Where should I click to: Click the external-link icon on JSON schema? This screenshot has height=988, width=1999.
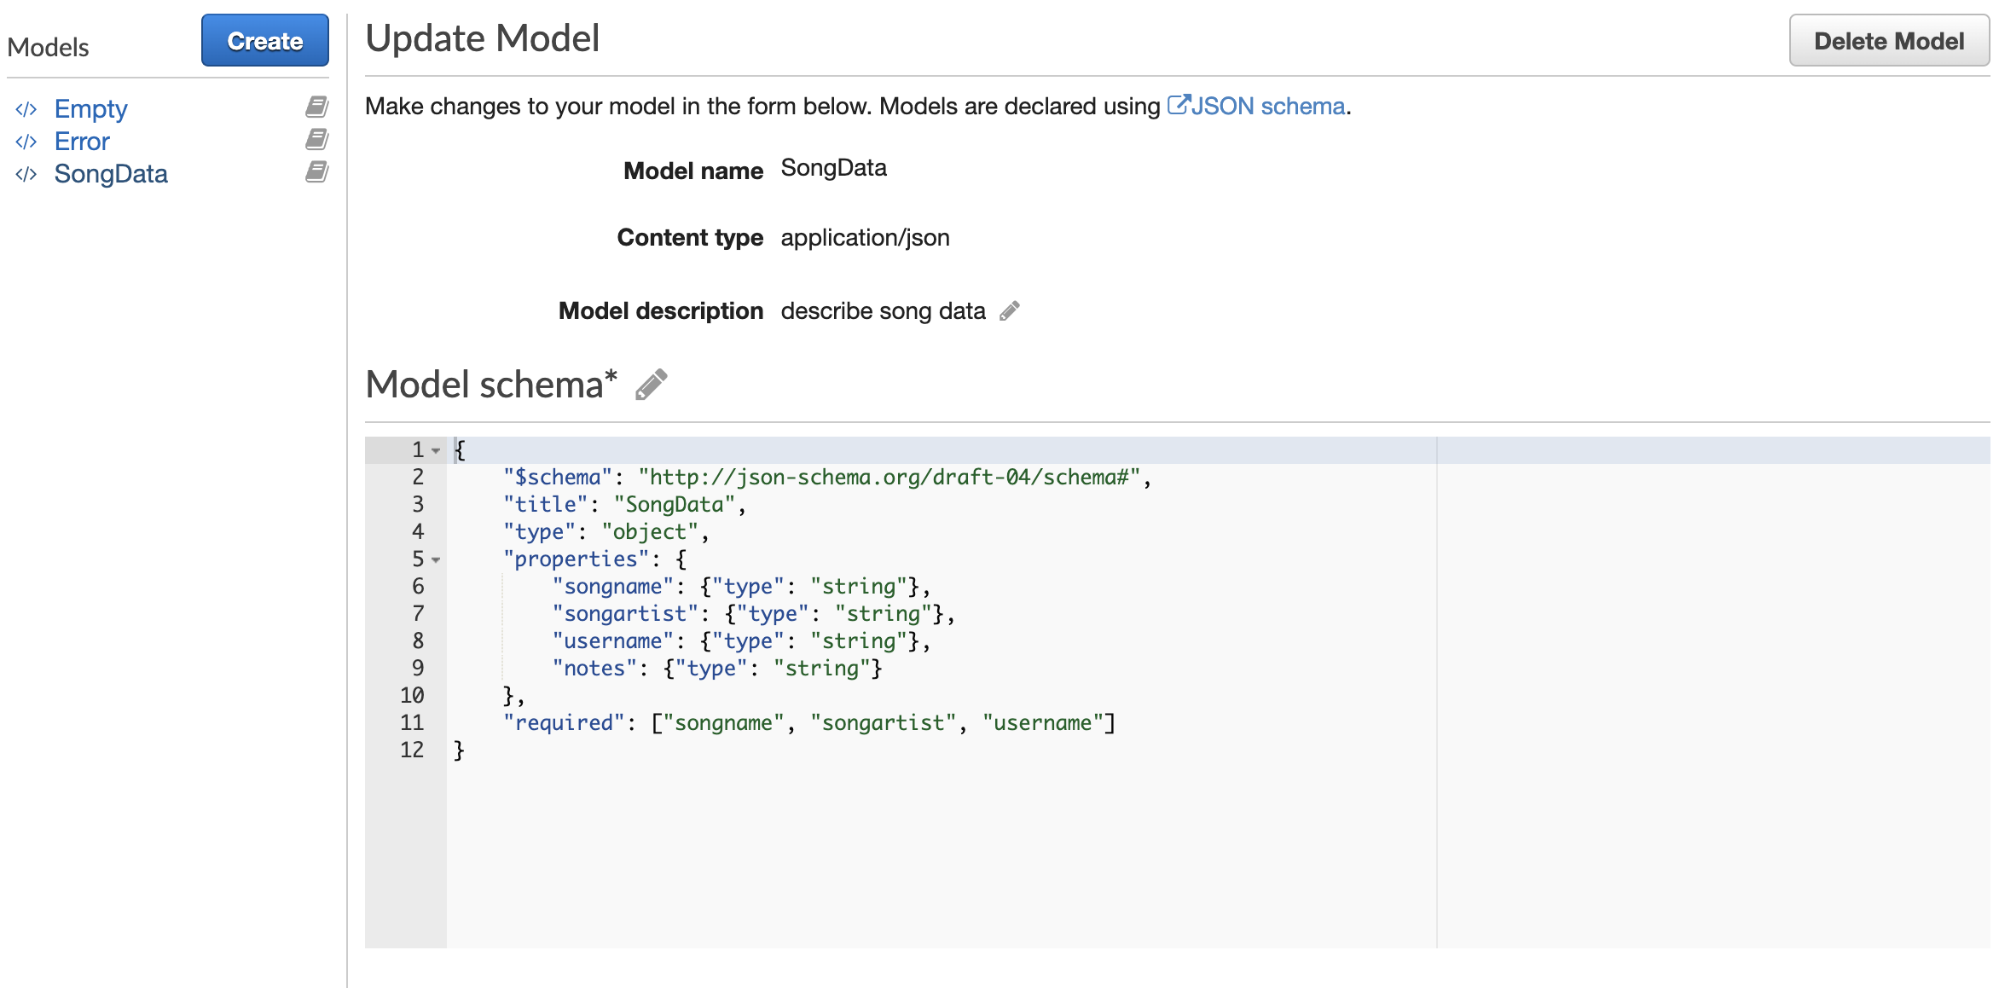pyautogui.click(x=1180, y=103)
